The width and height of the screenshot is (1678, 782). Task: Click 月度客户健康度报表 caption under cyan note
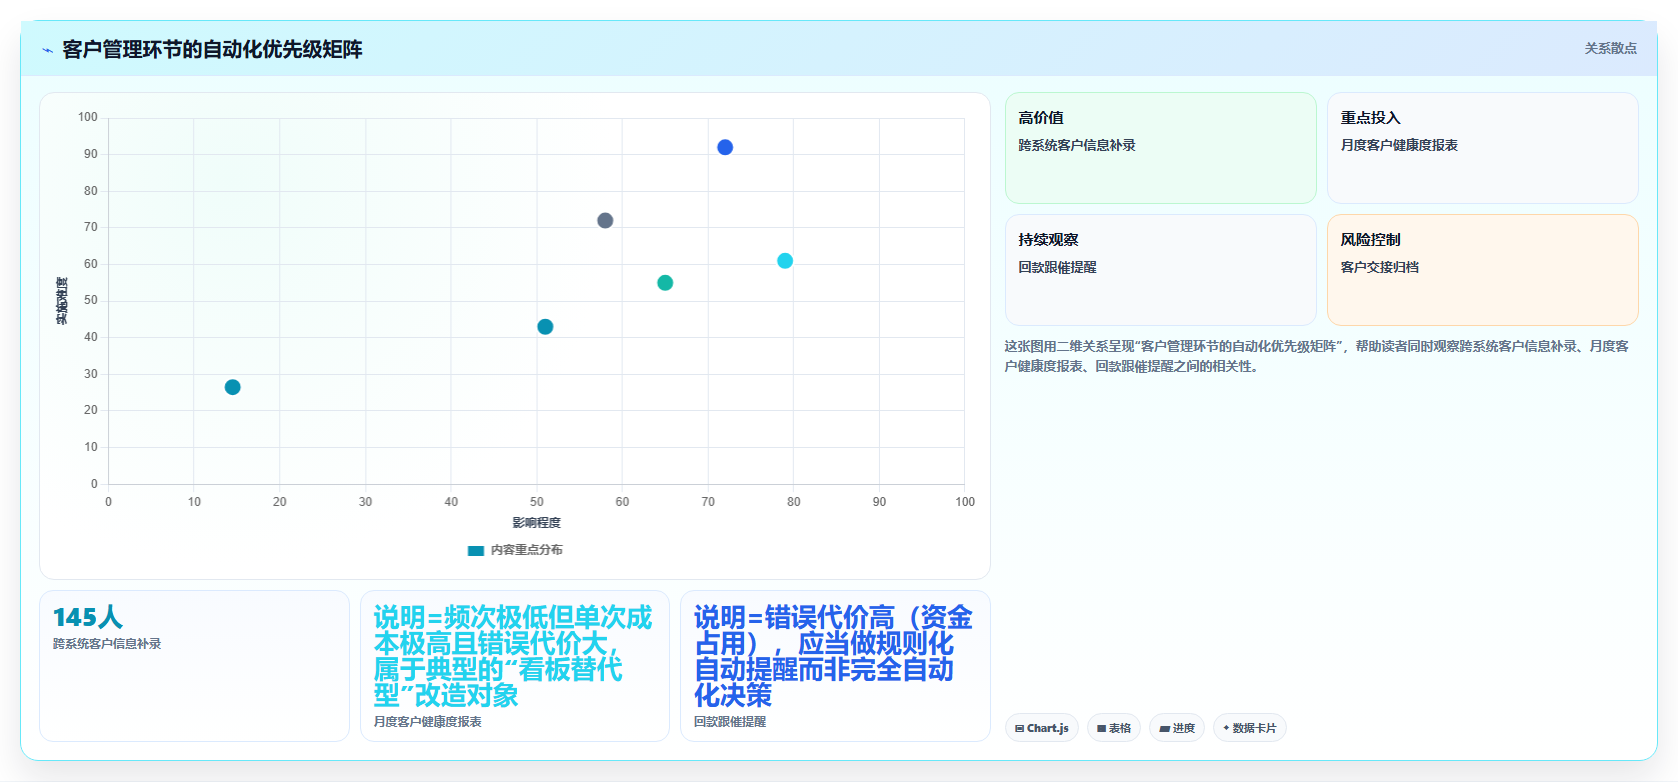(x=428, y=722)
